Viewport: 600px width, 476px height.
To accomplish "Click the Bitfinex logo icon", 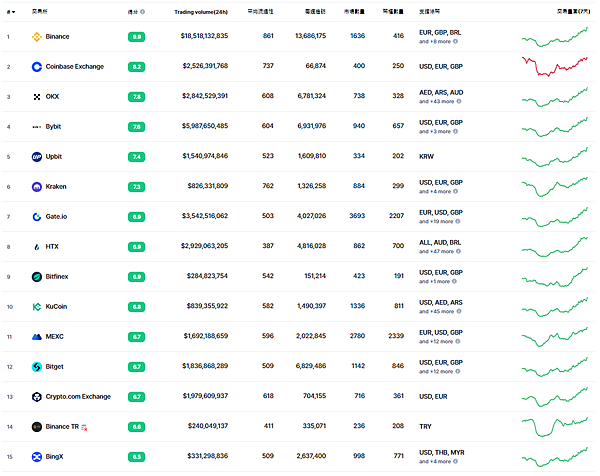I will click(37, 277).
